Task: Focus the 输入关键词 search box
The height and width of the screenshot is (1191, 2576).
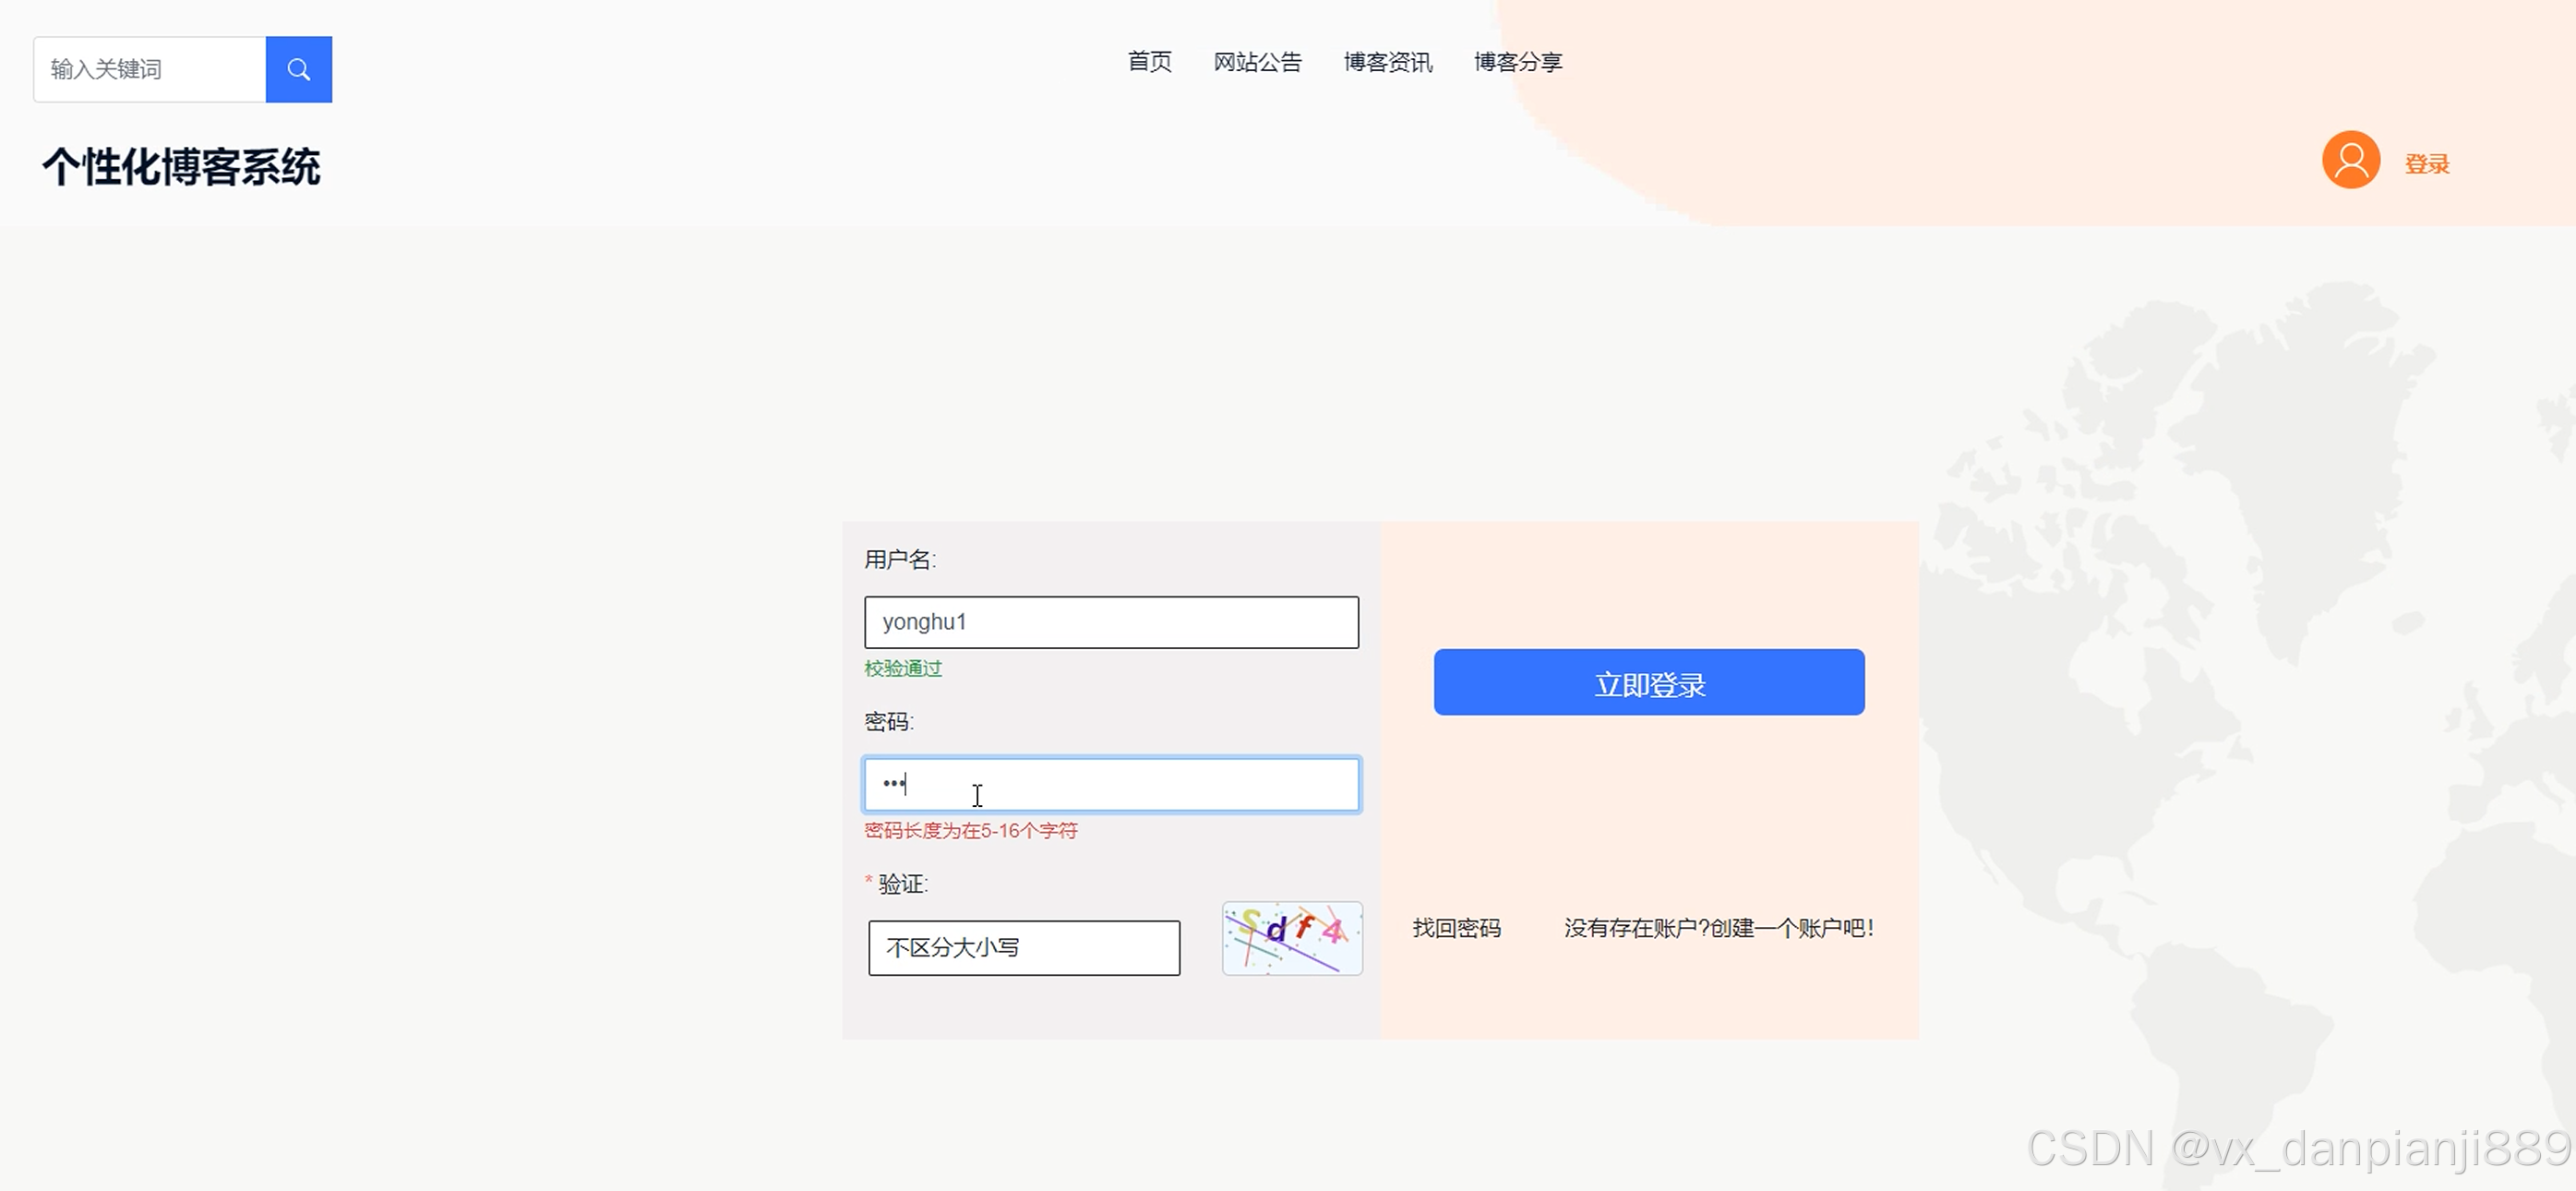Action: click(150, 69)
